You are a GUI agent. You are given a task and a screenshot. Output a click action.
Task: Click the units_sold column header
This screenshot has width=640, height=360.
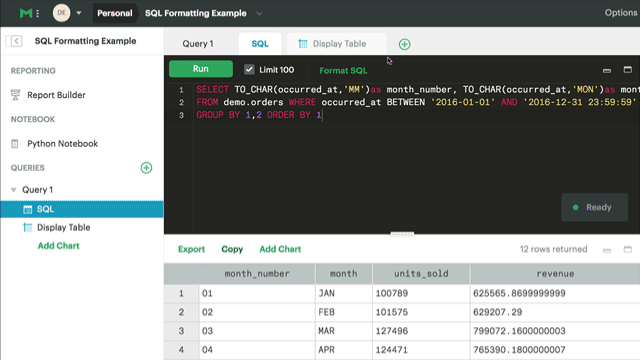click(421, 273)
